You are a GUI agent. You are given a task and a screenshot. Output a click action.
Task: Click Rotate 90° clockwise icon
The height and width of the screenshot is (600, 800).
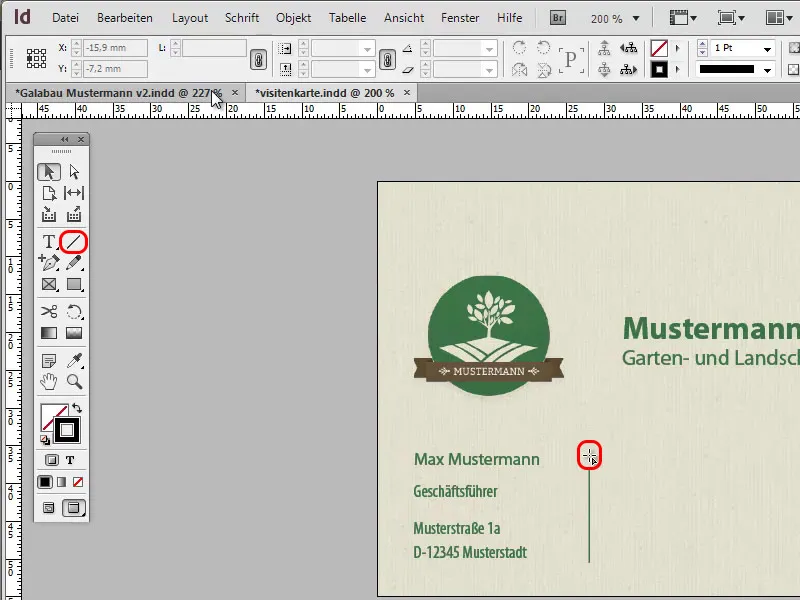point(519,48)
